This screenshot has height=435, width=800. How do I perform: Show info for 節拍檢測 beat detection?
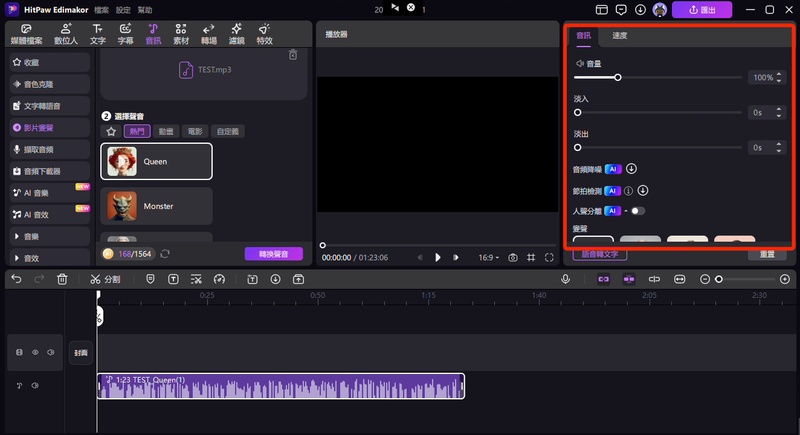[629, 191]
